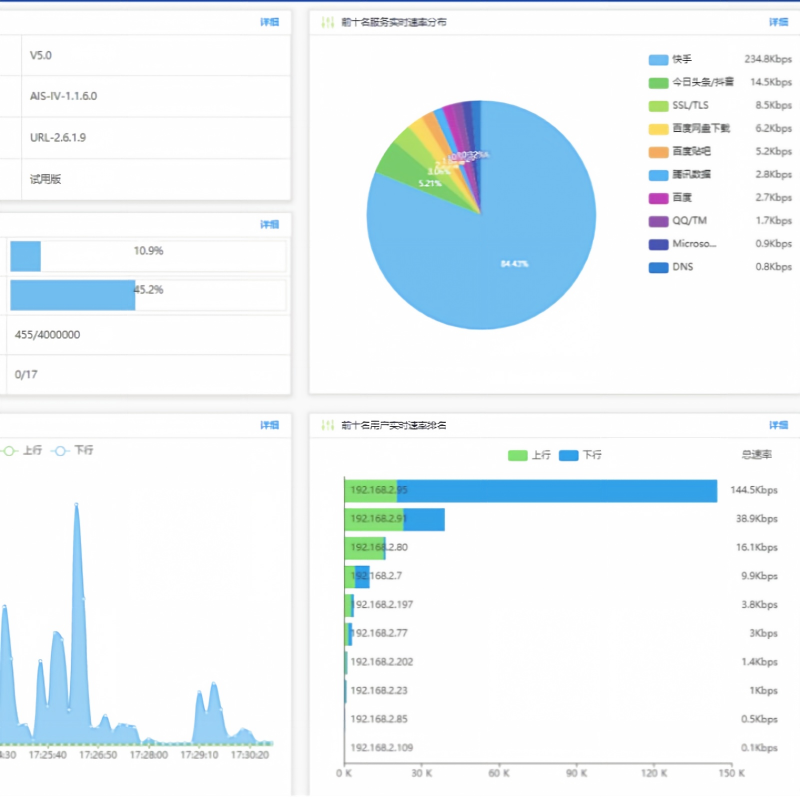Viewport: 800px width, 800px height.
Task: Click the 192.168.2.7 user label
Action: [x=377, y=576]
